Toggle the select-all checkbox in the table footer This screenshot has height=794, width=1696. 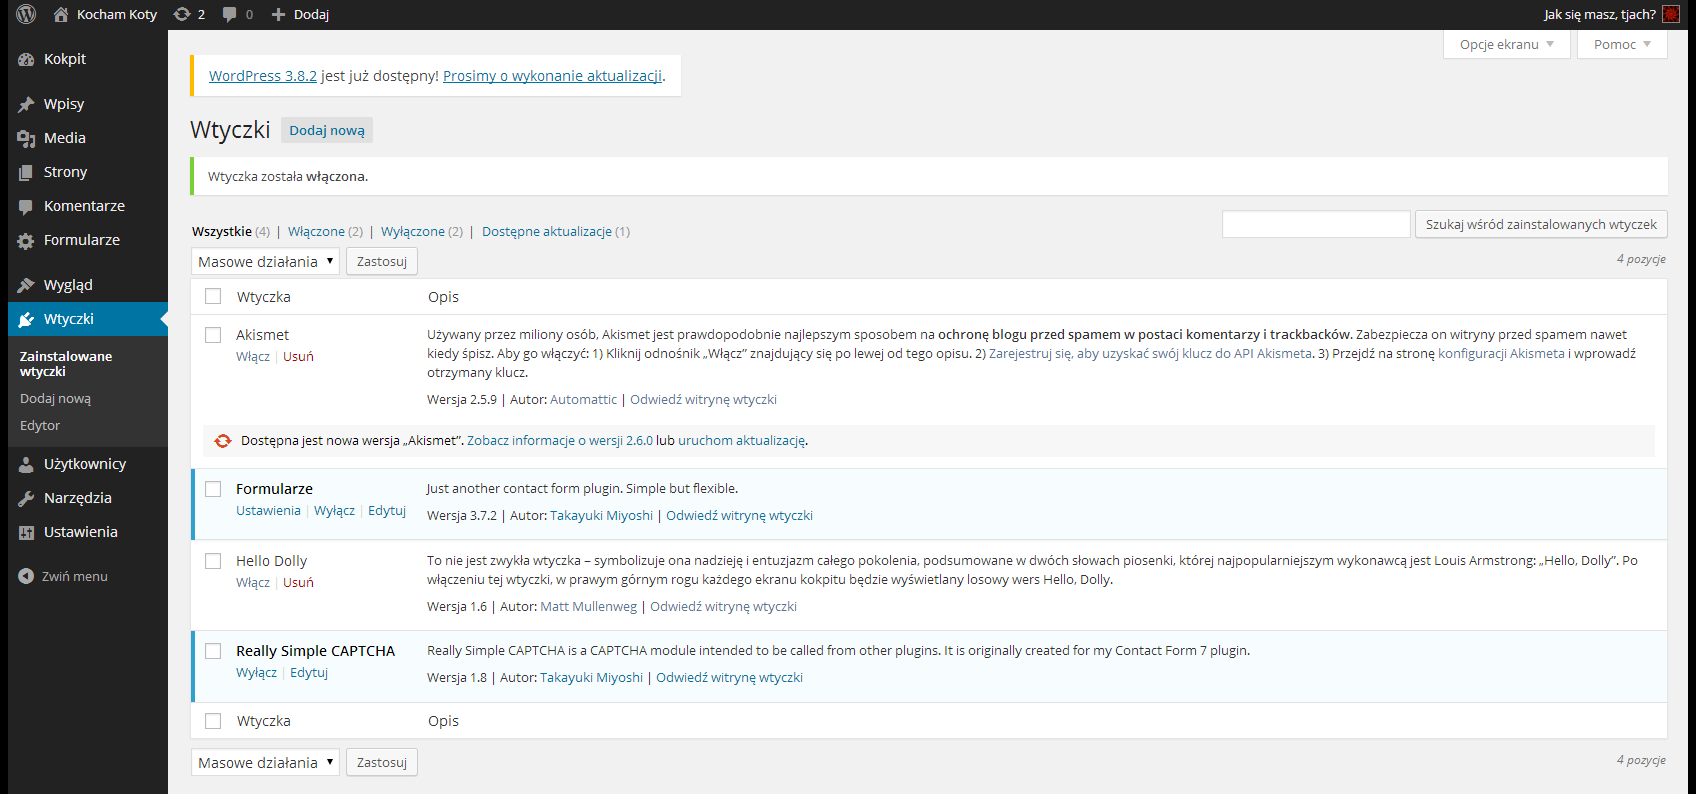point(213,721)
